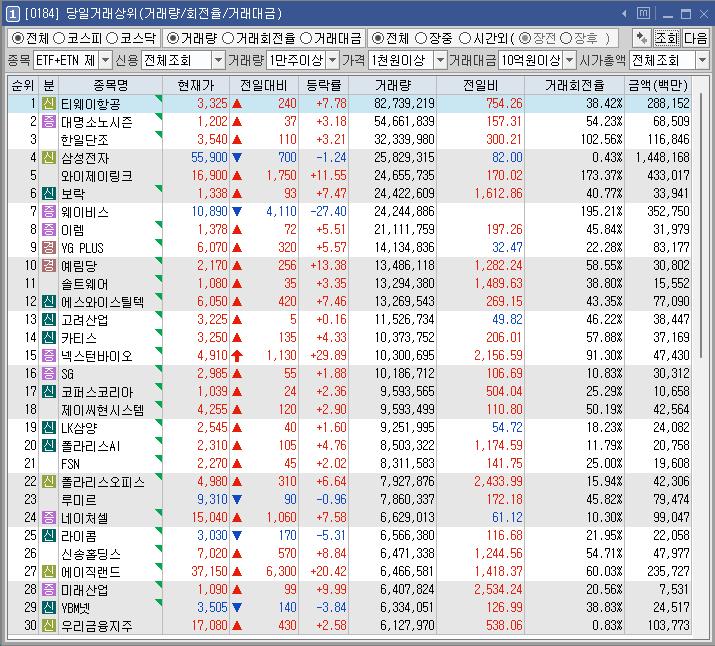Viewport: 715px width, 646px height.
Task: Click the 다음 next button
Action: click(695, 38)
